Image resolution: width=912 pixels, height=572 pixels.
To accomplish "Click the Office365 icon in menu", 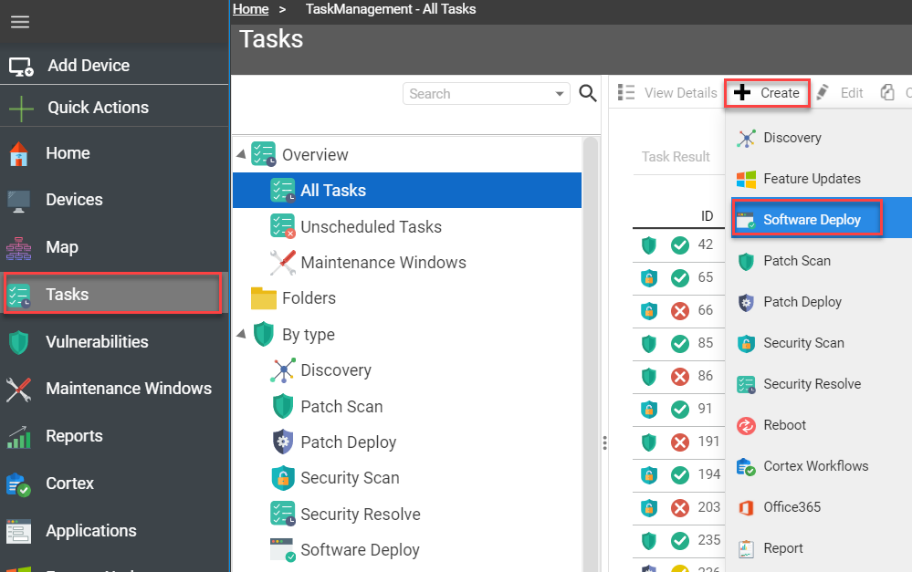I will tap(746, 507).
